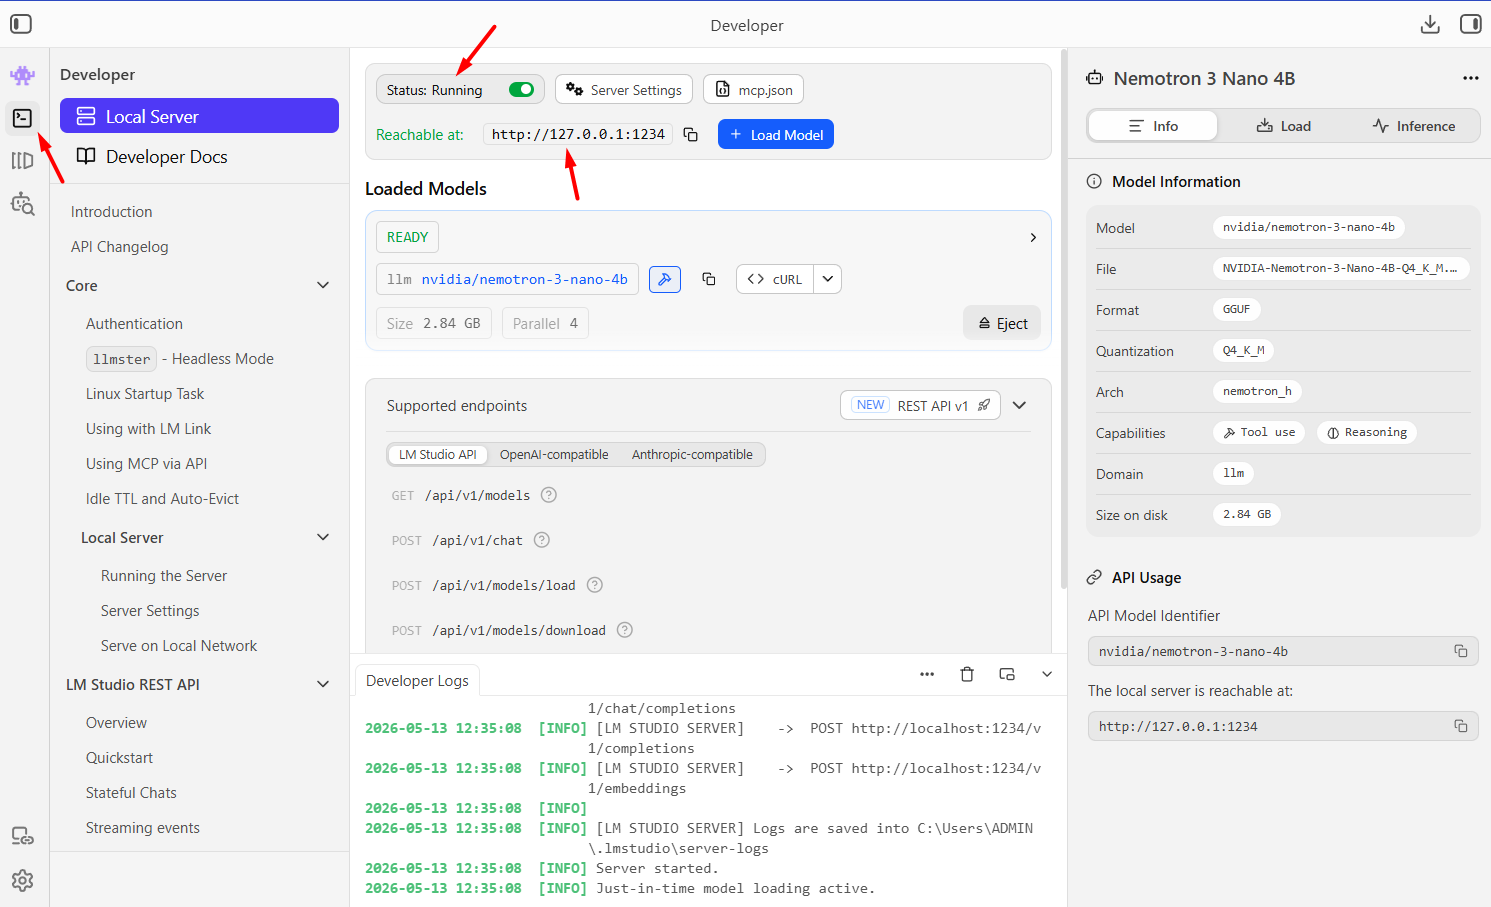Open Running the Server docs page
1491x907 pixels.
(x=164, y=576)
